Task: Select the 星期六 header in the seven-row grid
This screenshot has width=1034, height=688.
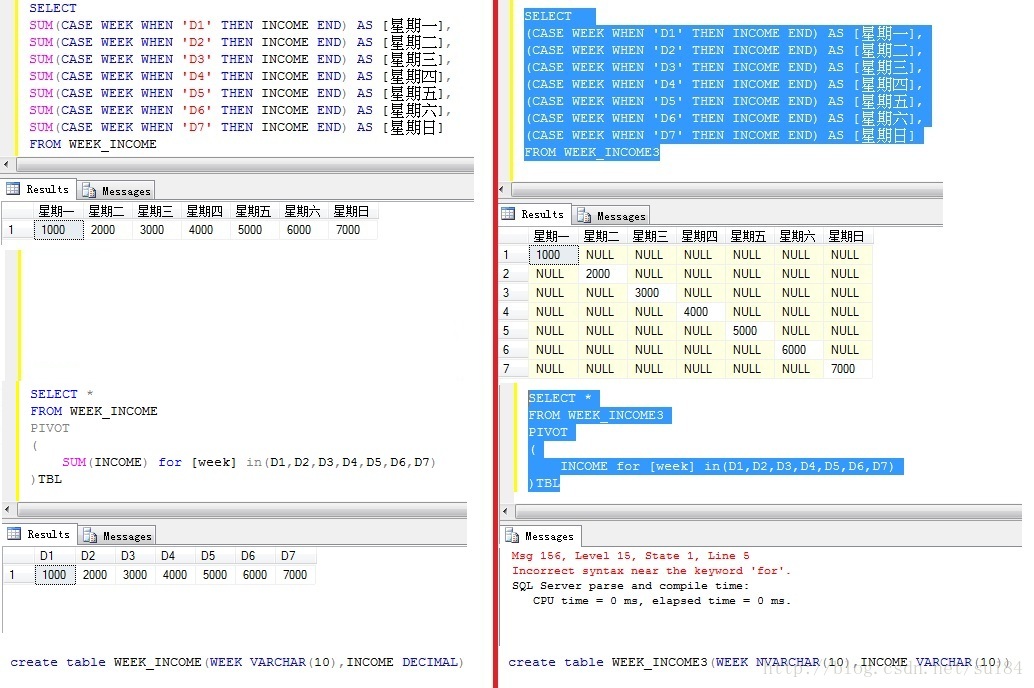Action: click(798, 236)
